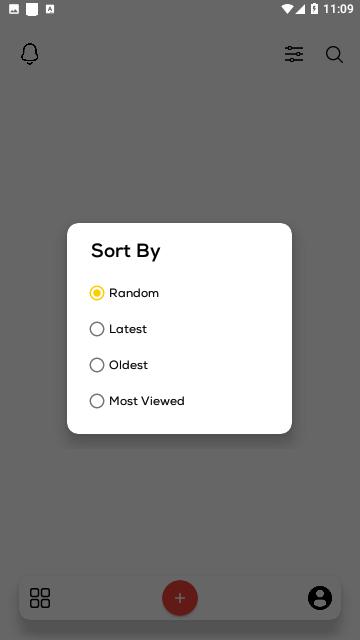Viewport: 360px width, 640px height.
Task: Select the Most Viewed radio button
Action: click(97, 401)
